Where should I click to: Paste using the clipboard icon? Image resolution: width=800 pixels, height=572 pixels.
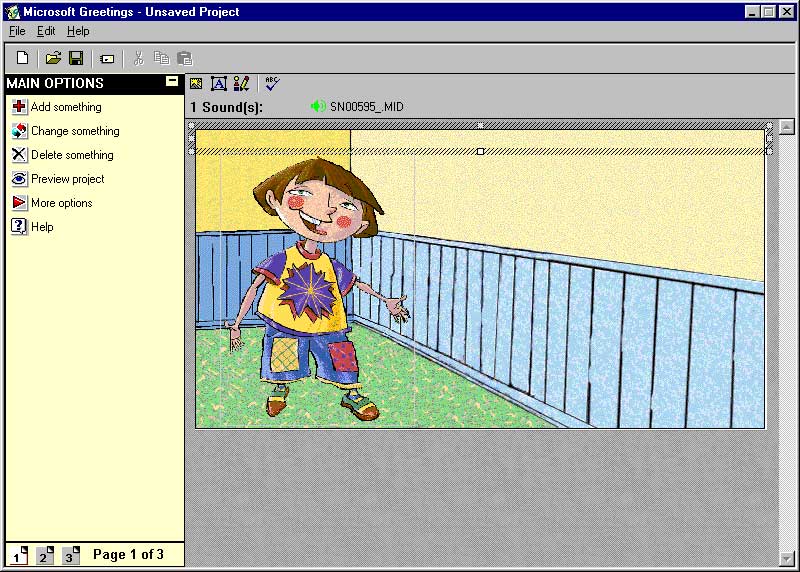click(x=185, y=58)
